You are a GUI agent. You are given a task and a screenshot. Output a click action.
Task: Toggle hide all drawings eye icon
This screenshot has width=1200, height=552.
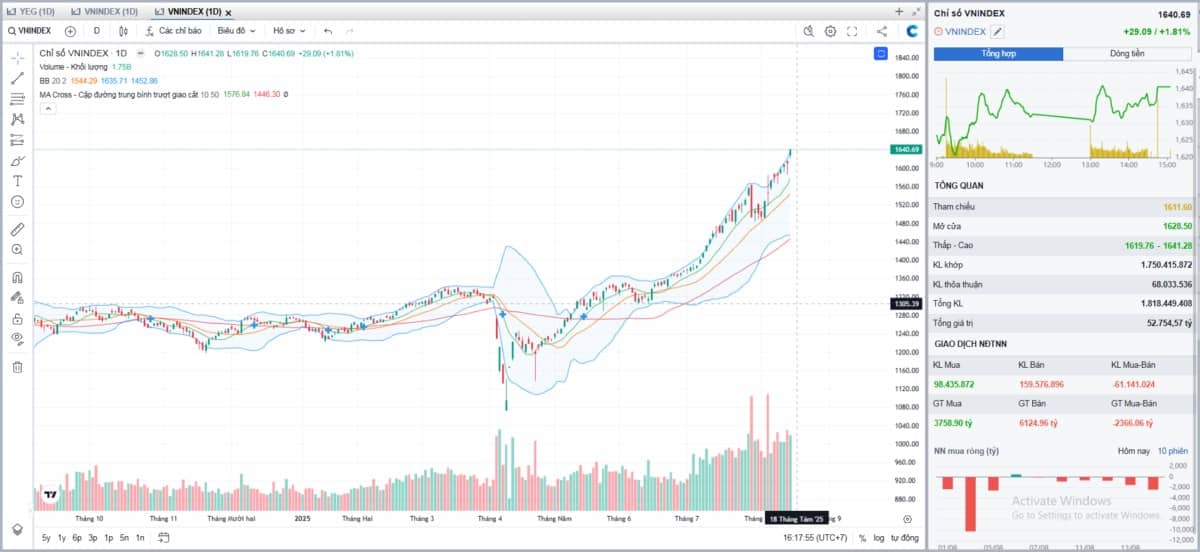tap(17, 339)
